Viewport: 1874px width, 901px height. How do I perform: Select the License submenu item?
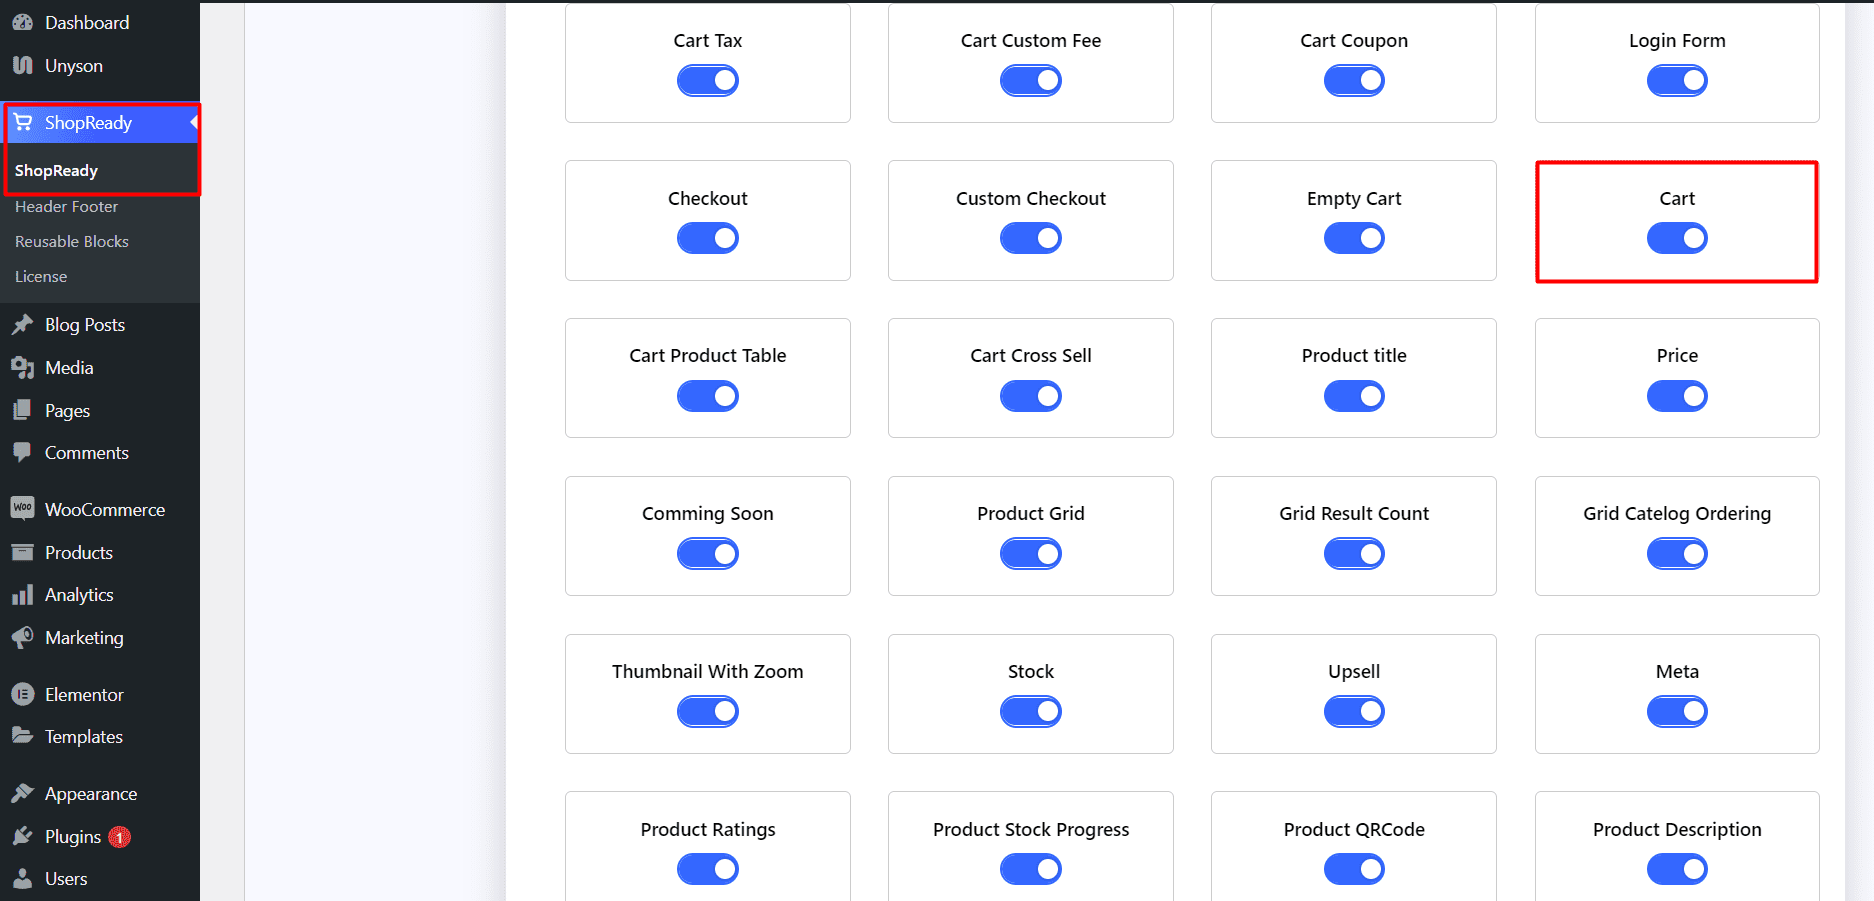pyautogui.click(x=41, y=276)
